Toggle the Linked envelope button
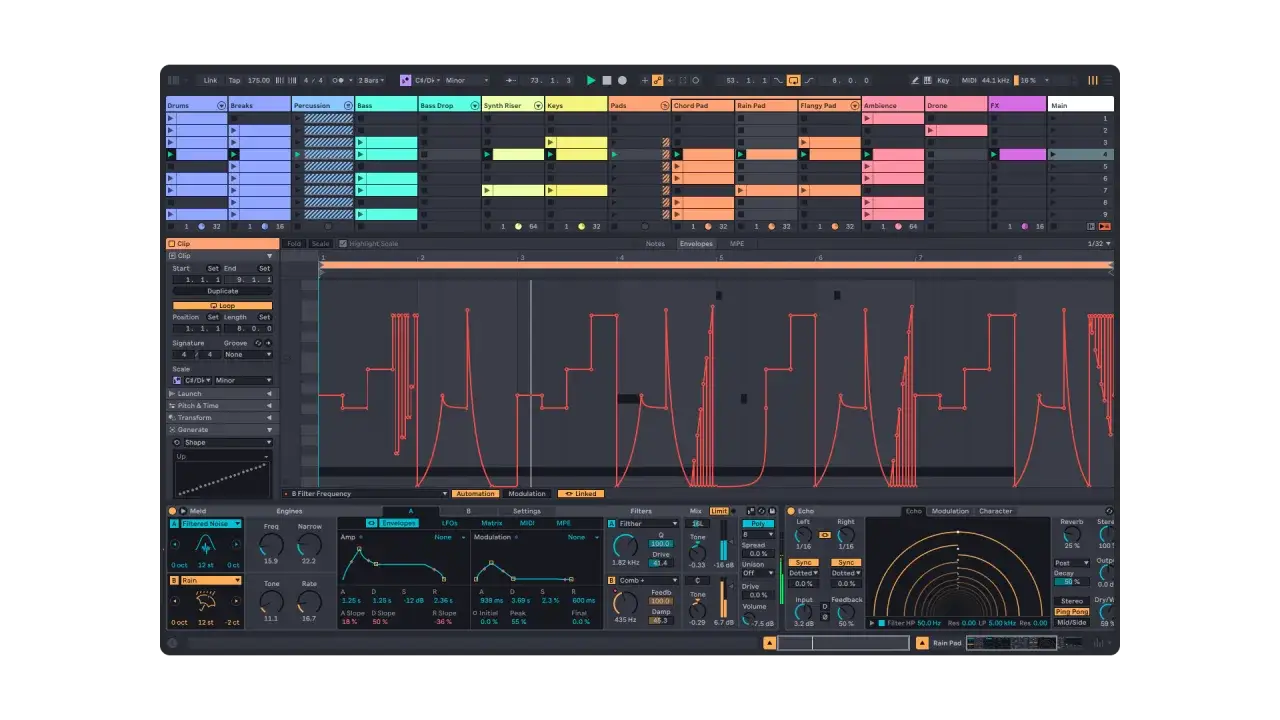1280x720 pixels. 580,493
